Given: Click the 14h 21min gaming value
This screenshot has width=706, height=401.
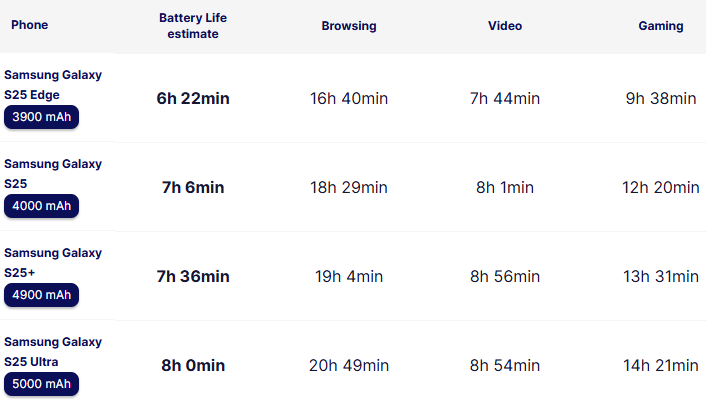Looking at the screenshot, I should (x=662, y=365).
